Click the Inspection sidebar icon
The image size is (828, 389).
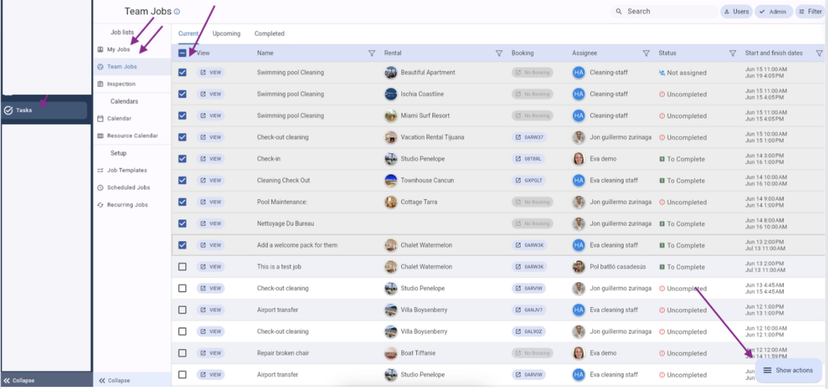click(100, 84)
